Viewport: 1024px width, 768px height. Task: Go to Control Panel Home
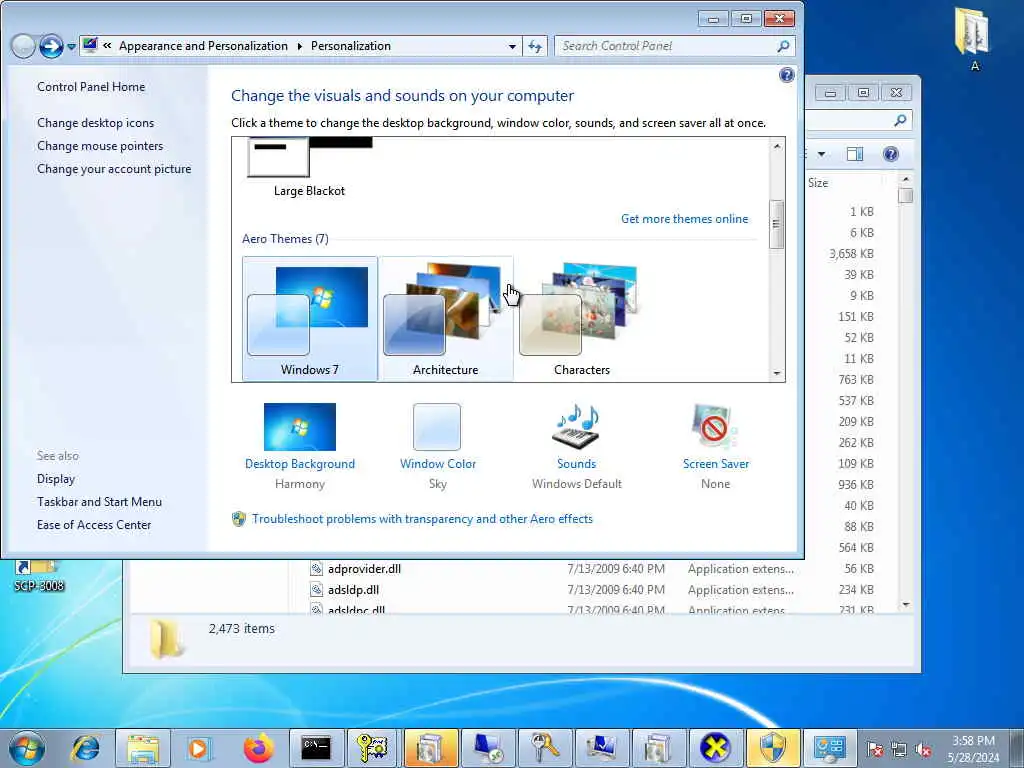(x=91, y=87)
